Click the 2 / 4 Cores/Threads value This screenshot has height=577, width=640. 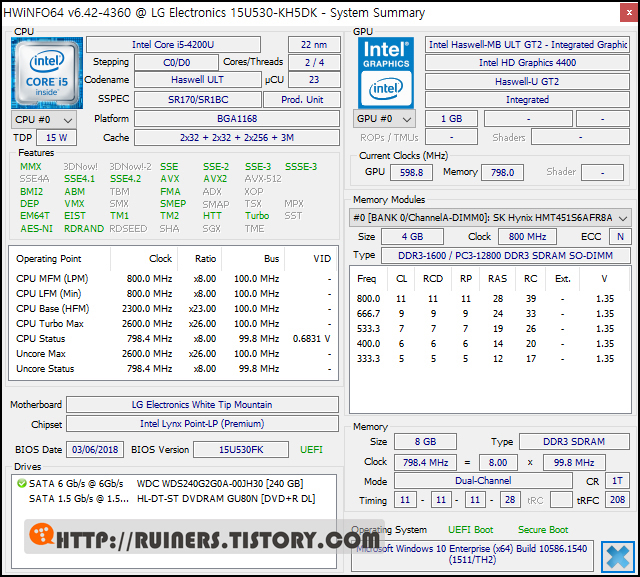pyautogui.click(x=314, y=62)
